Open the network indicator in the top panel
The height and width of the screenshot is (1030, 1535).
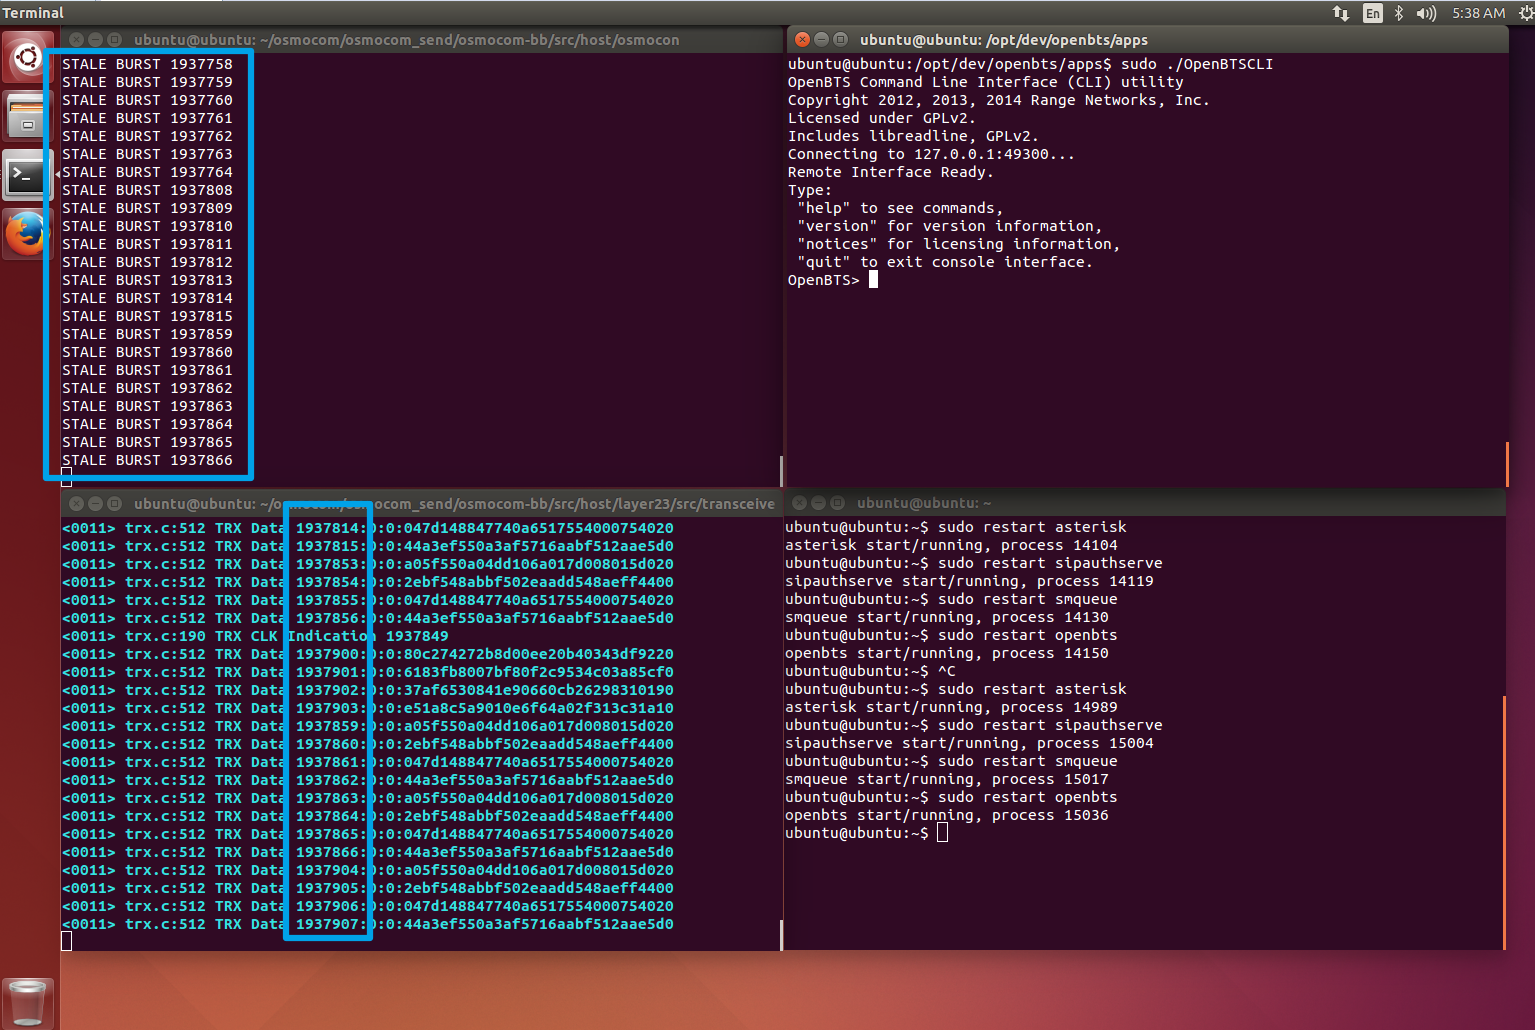tap(1341, 13)
